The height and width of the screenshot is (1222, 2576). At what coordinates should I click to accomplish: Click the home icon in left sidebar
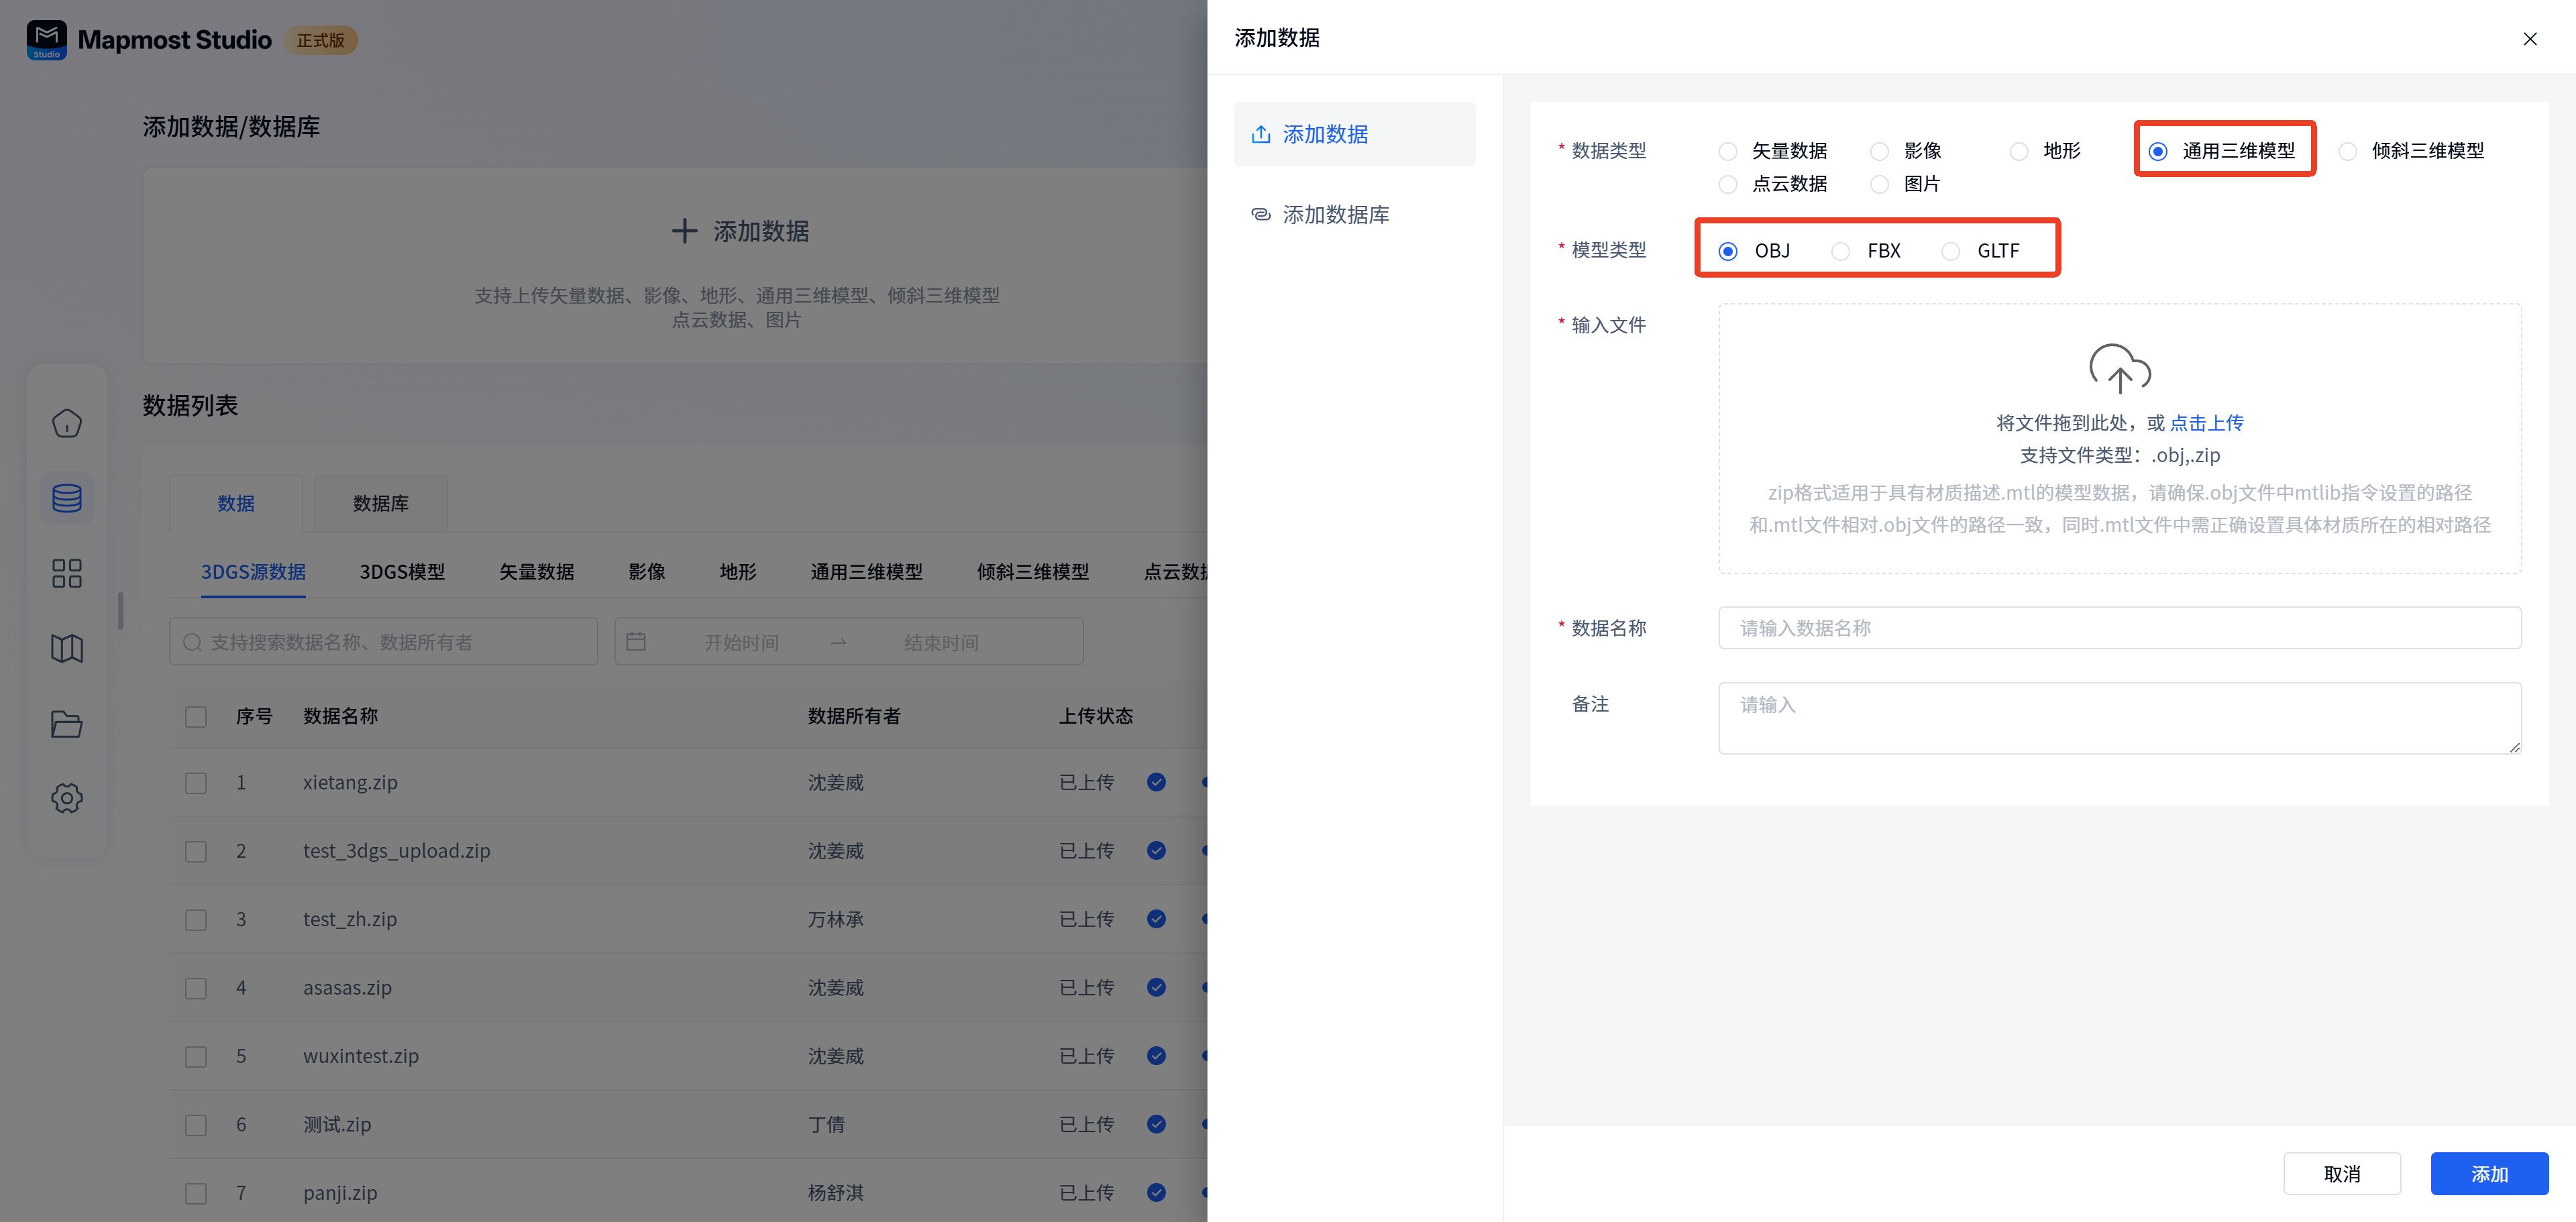click(66, 423)
